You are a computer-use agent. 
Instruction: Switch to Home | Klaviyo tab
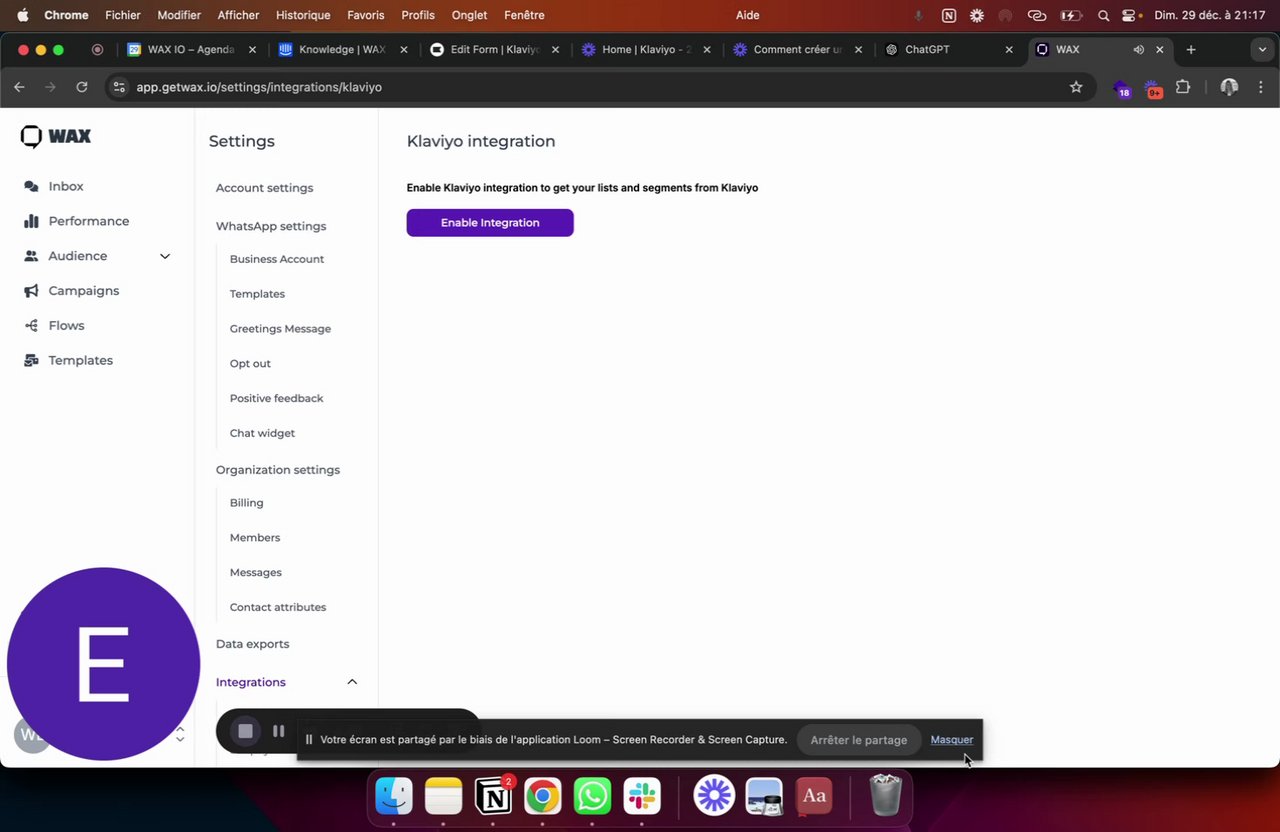[646, 49]
